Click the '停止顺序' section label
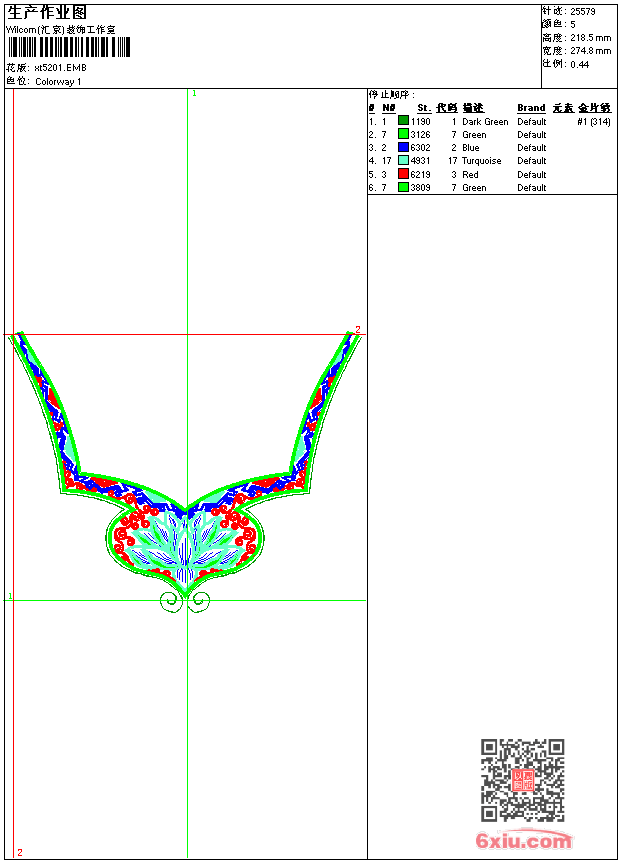 click(391, 94)
